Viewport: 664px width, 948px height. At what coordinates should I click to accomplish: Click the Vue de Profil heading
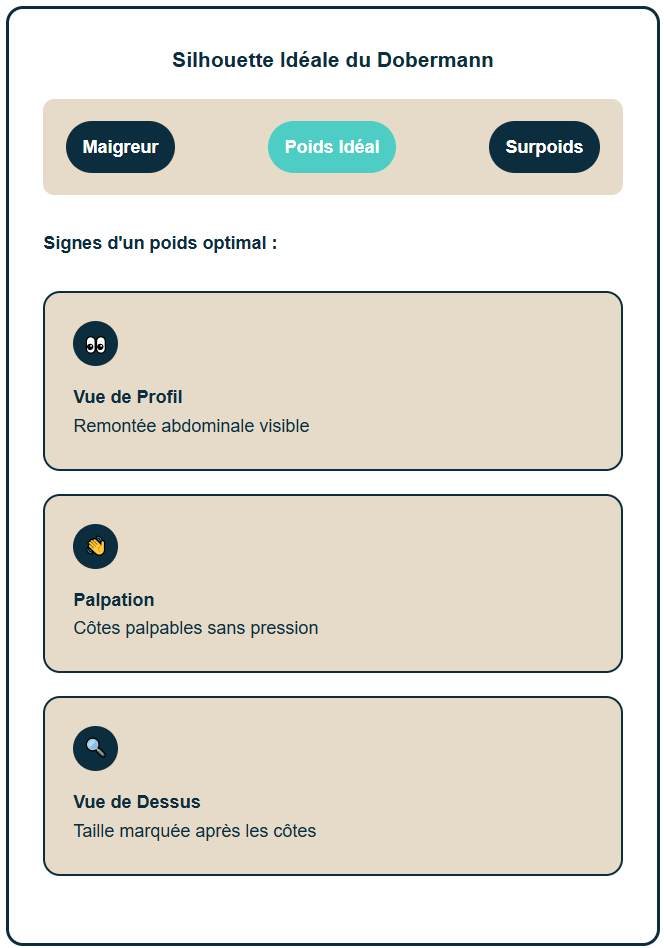pos(128,397)
